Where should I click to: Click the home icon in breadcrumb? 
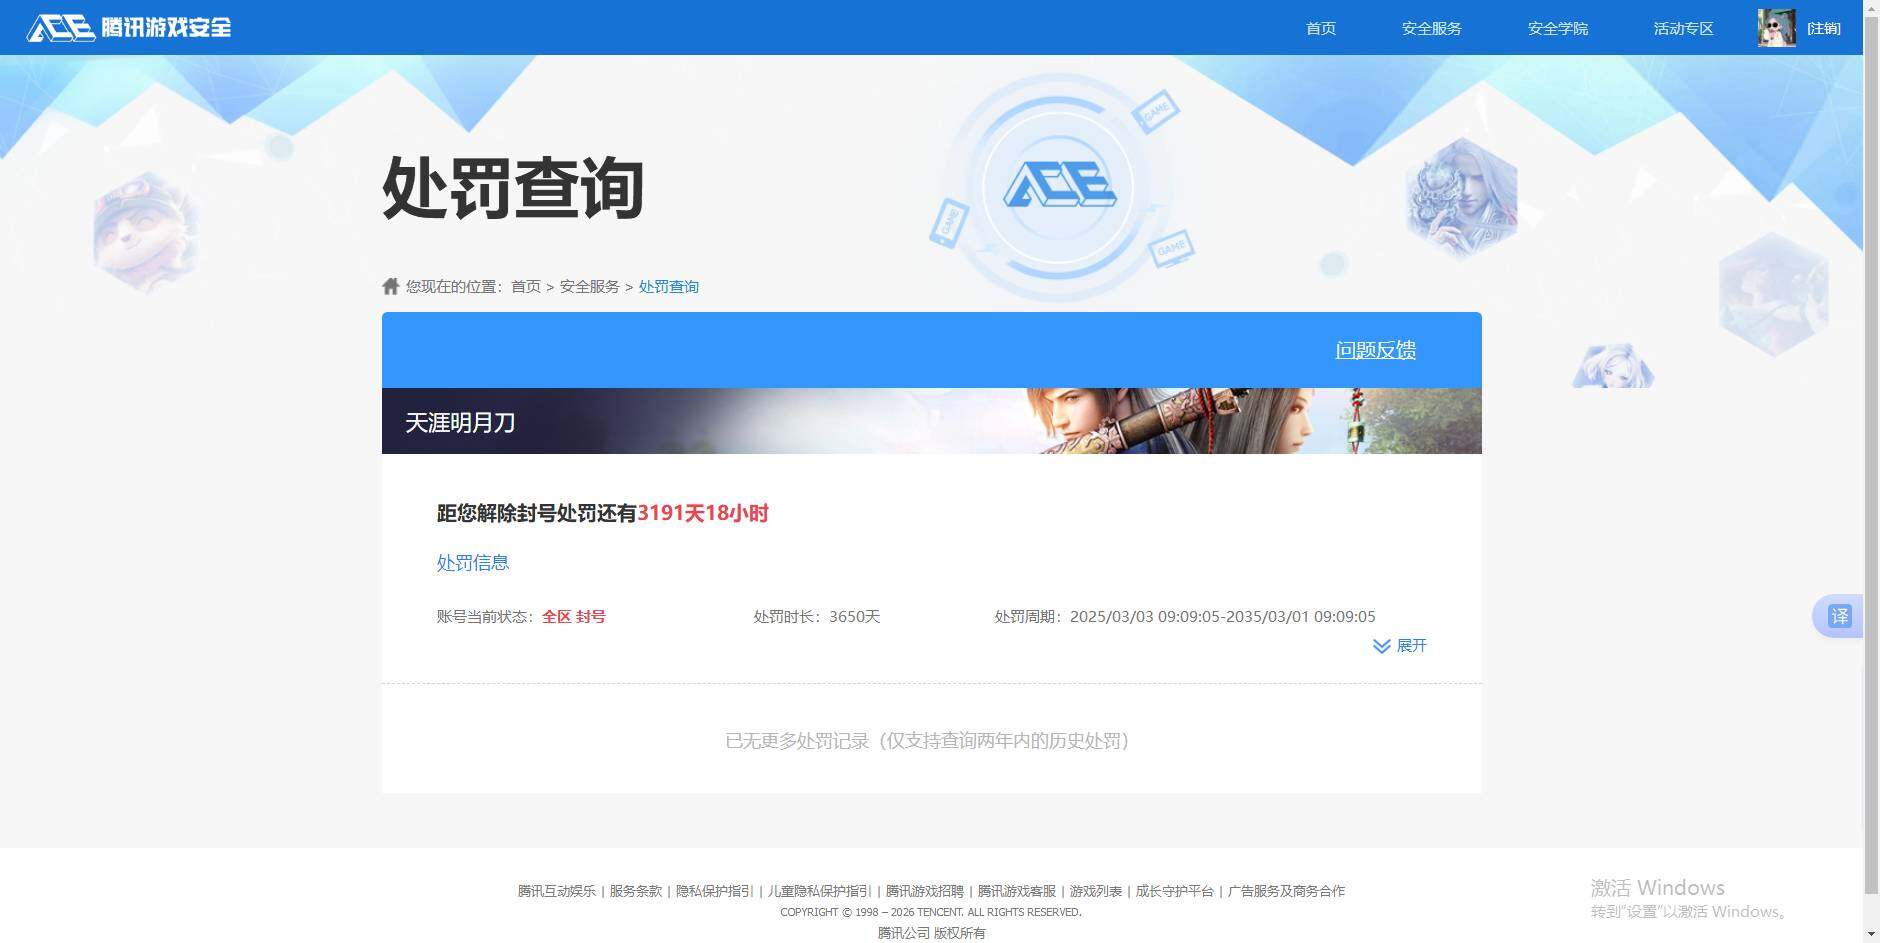coord(391,286)
